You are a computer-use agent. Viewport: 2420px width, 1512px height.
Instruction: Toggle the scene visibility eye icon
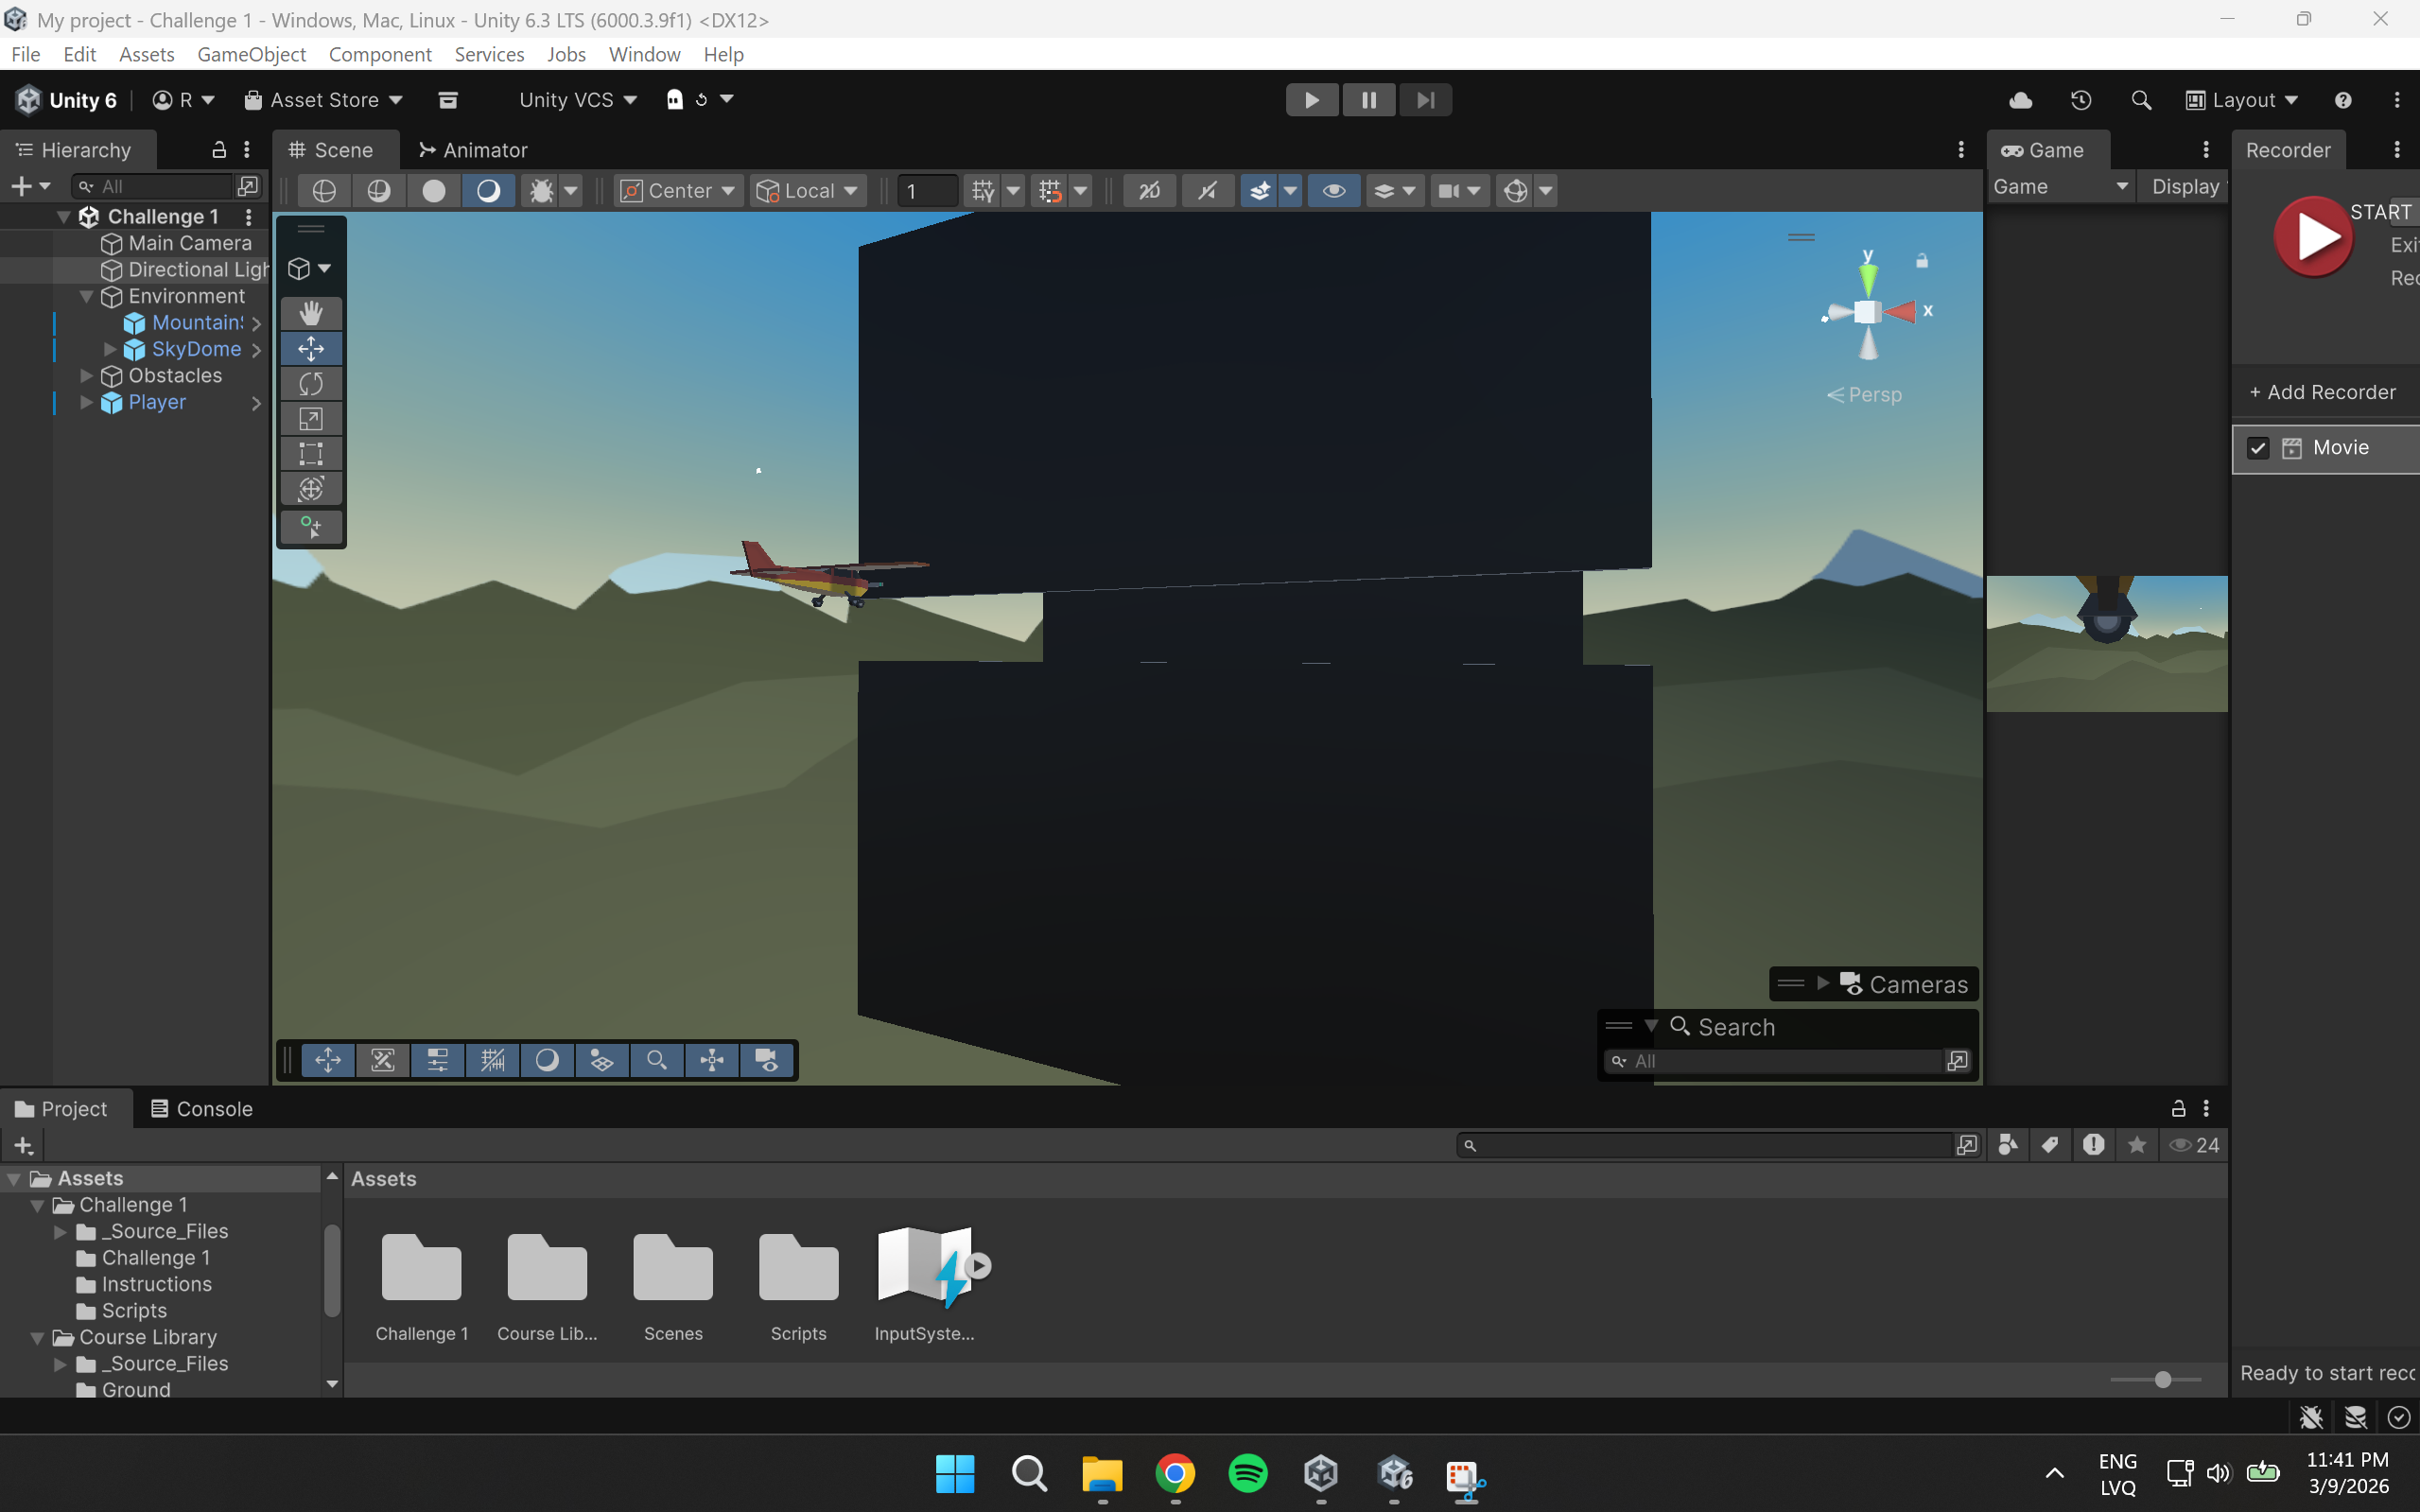coord(1333,191)
